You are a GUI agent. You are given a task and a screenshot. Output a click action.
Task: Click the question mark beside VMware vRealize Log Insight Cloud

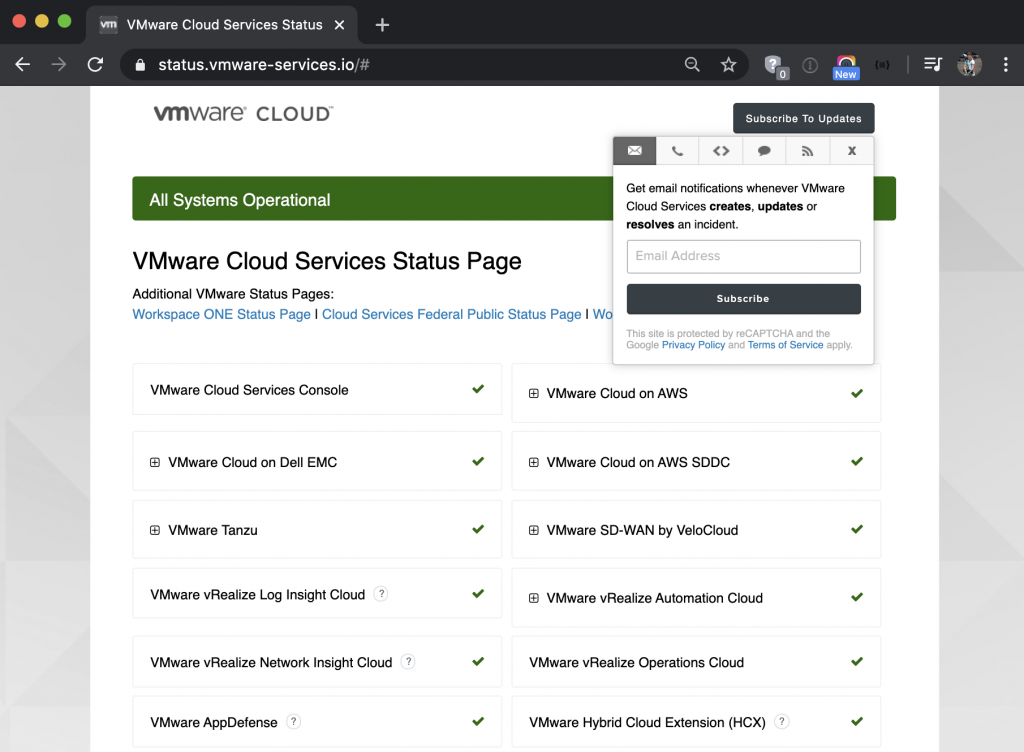tap(381, 593)
